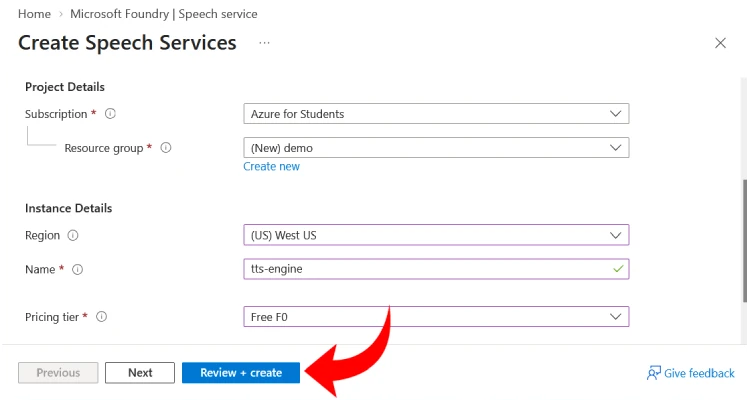Open the more options ellipsis by title
This screenshot has height=402, width=750.
[264, 43]
